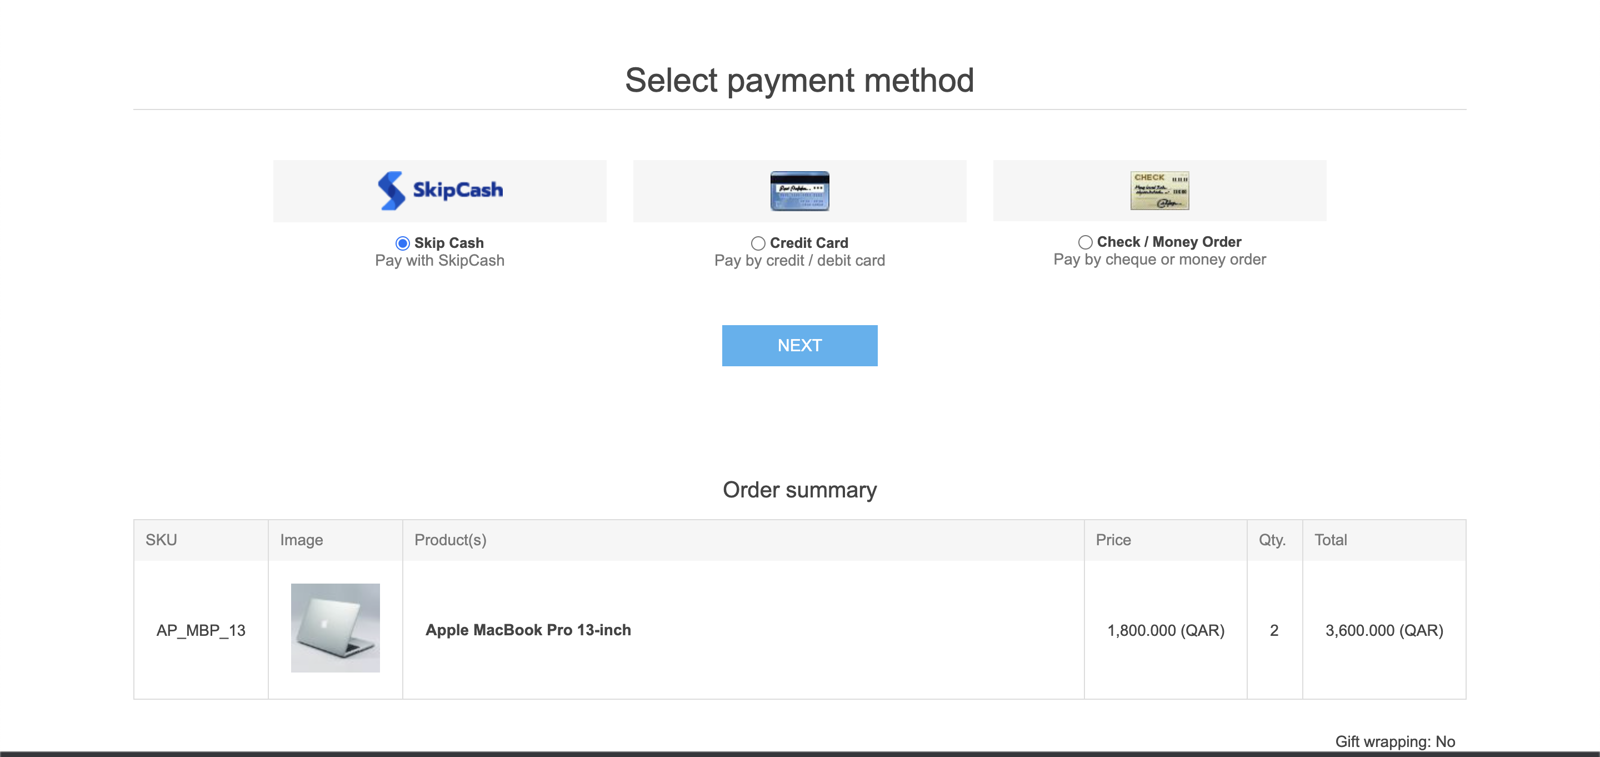Select the Credit Card radio button
This screenshot has height=757, width=1600.
(758, 243)
